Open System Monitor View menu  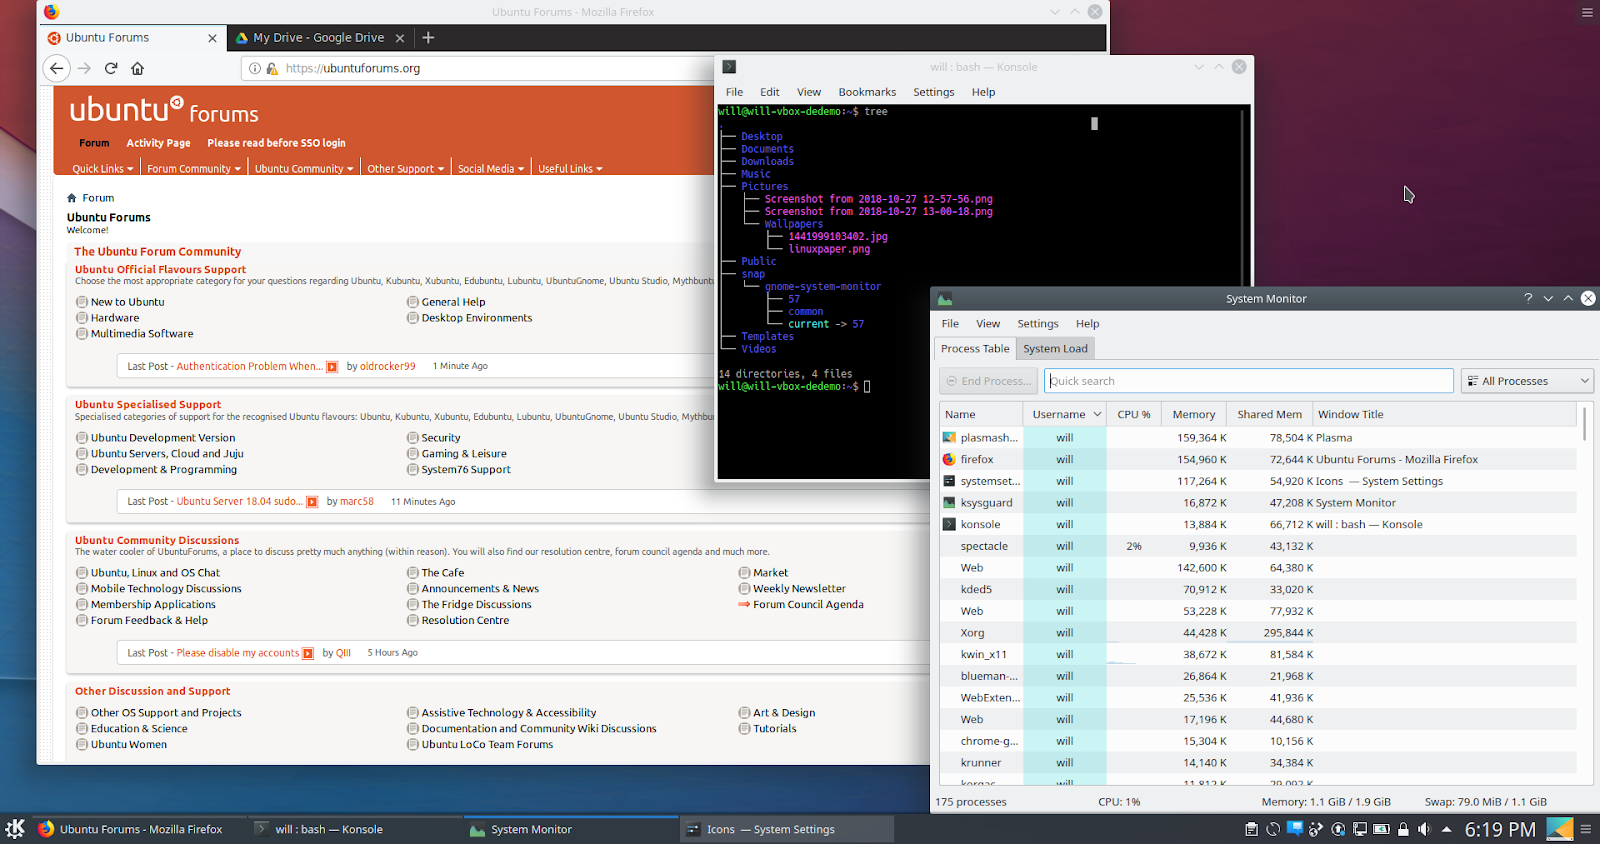click(x=988, y=324)
